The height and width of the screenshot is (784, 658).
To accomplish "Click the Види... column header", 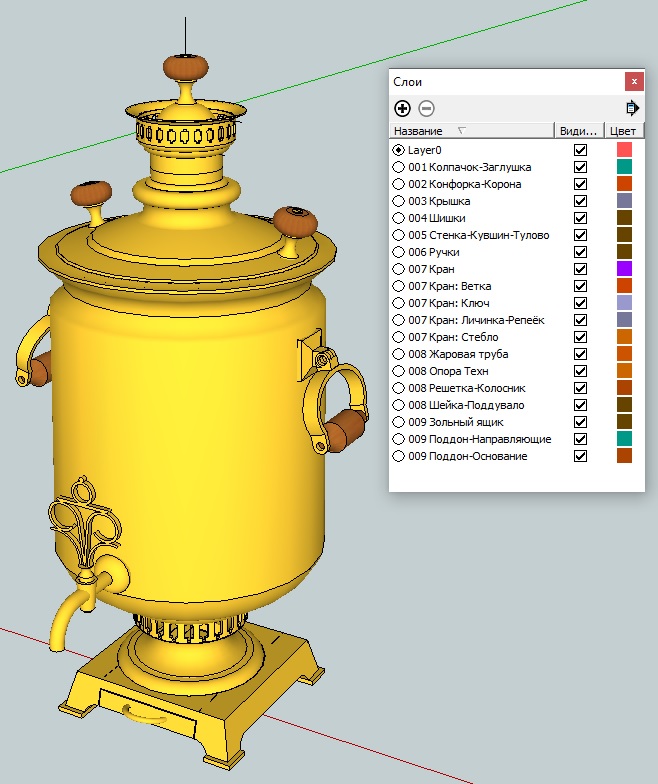I will (x=579, y=131).
